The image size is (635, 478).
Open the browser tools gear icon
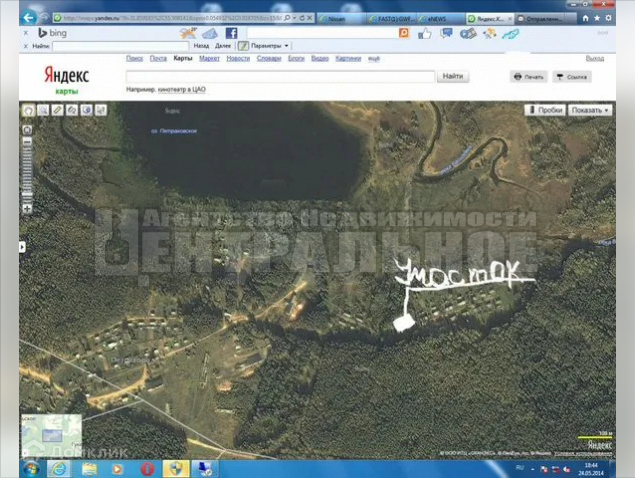point(608,18)
